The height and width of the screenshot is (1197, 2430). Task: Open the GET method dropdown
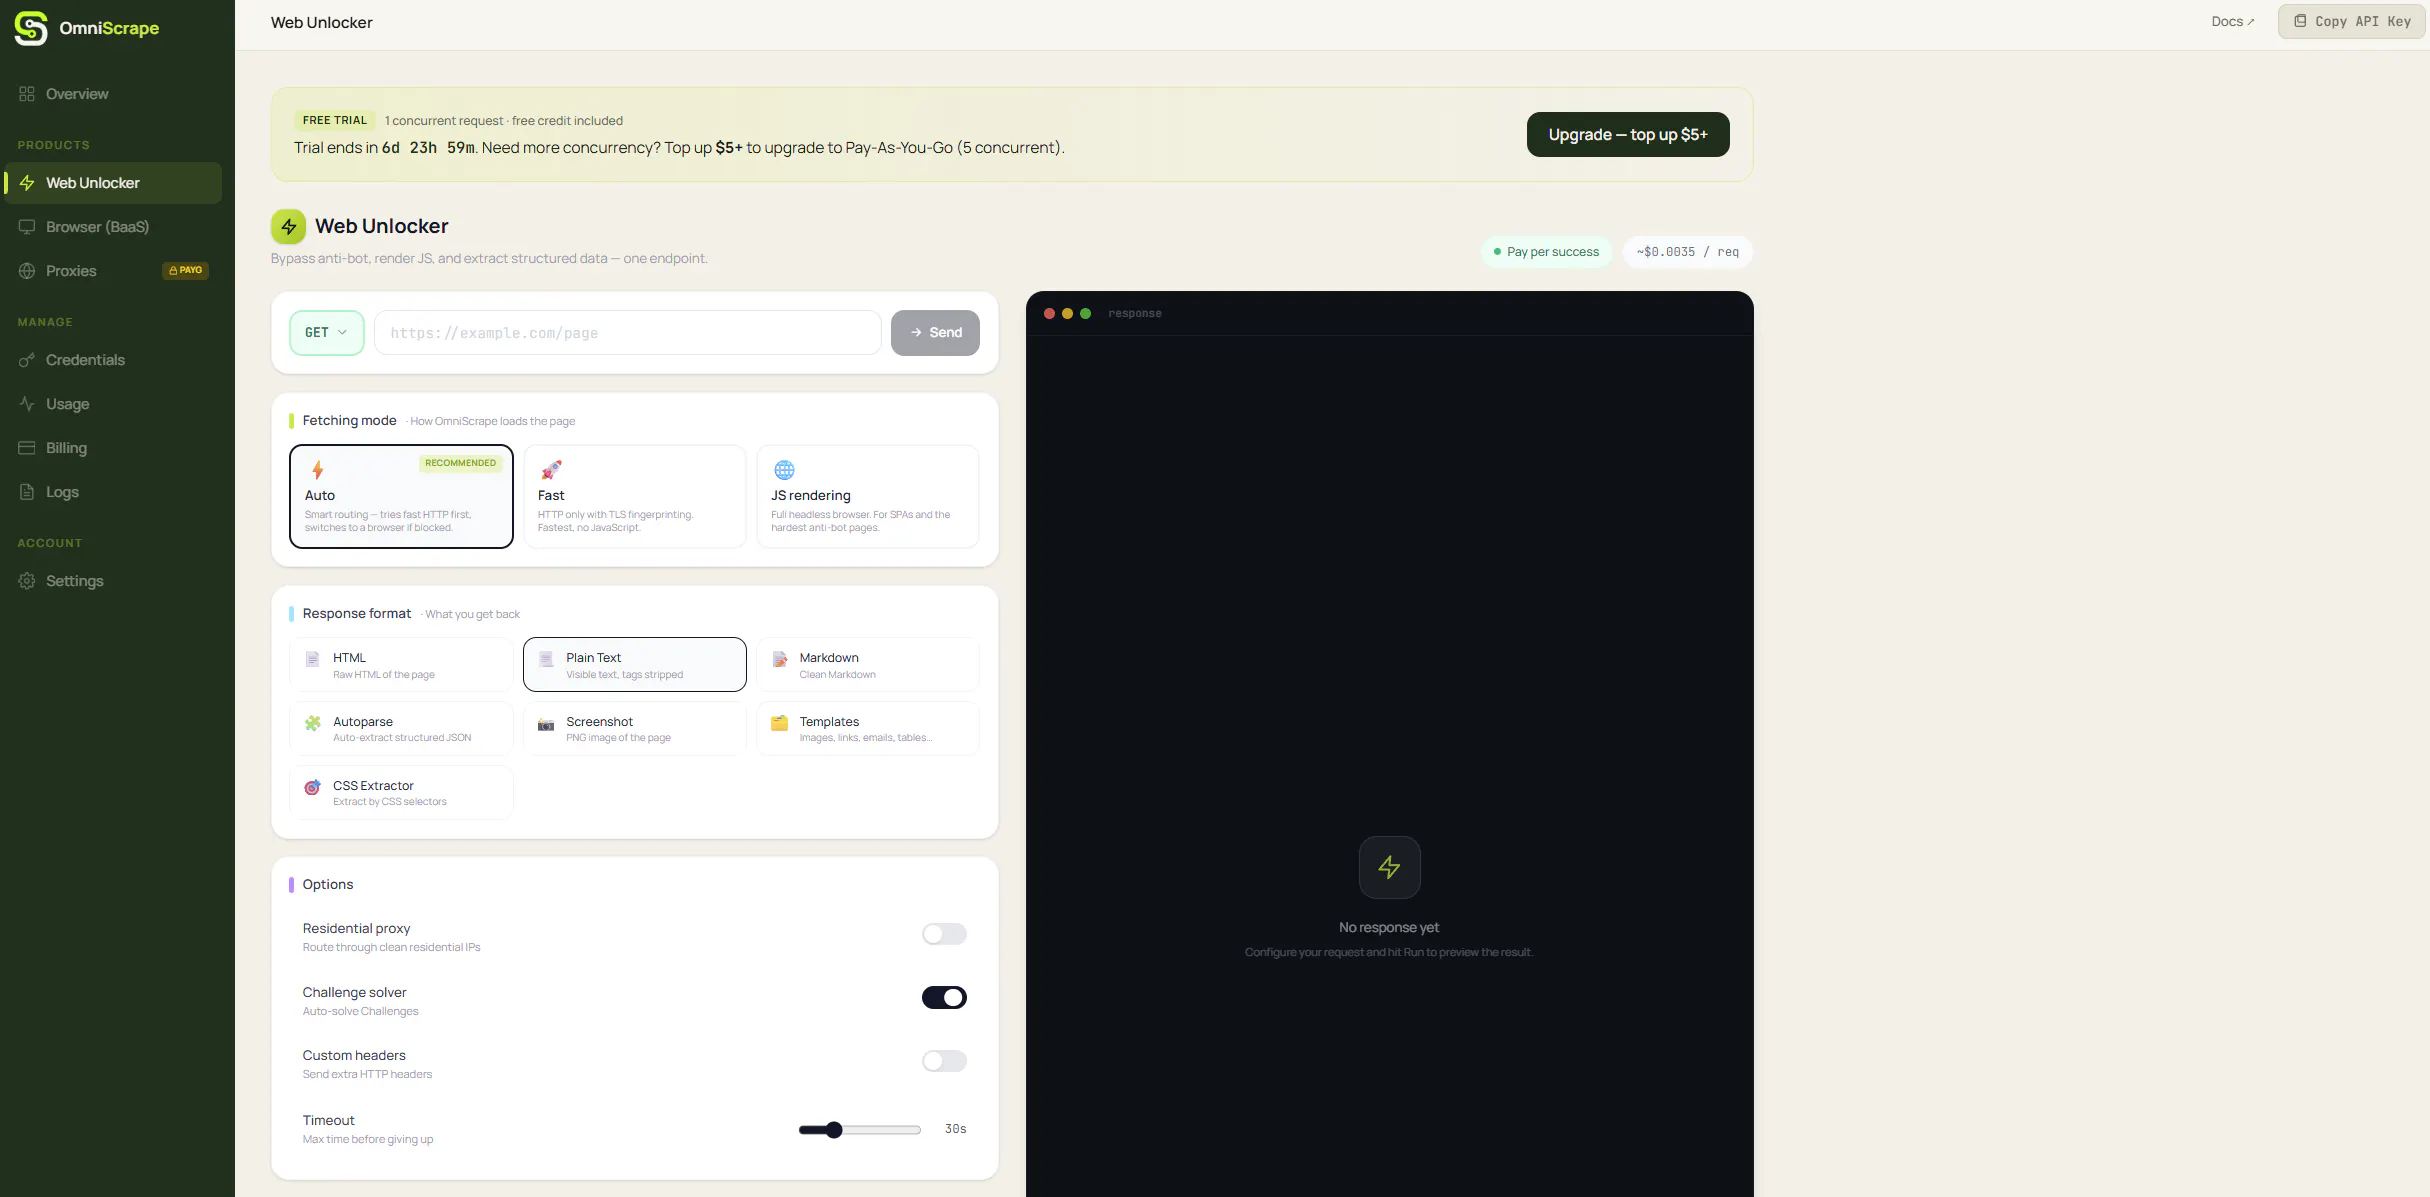pyautogui.click(x=326, y=333)
